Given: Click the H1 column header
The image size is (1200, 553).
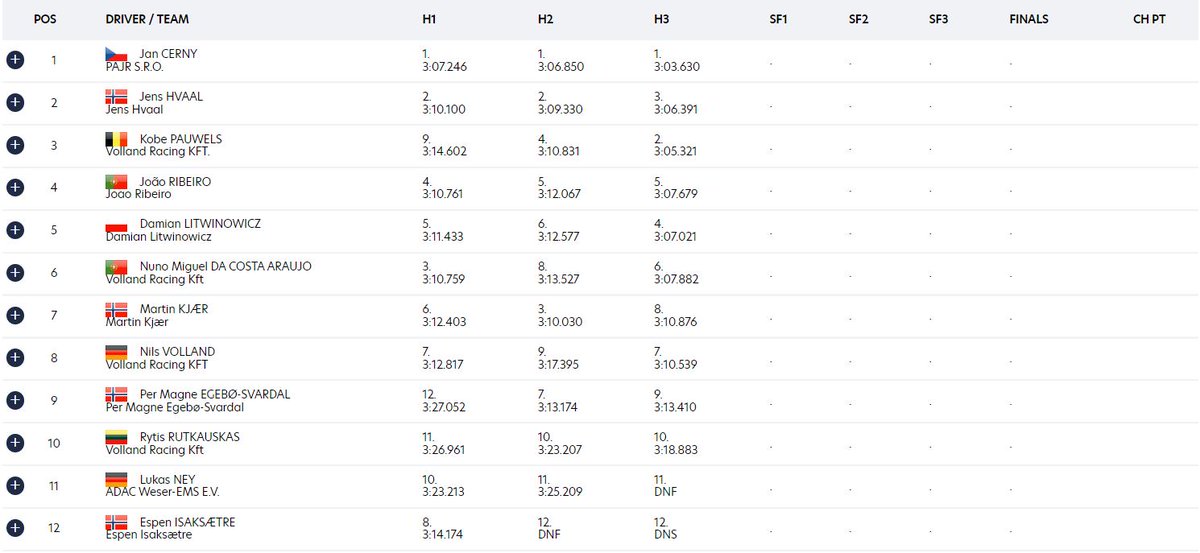Looking at the screenshot, I should tap(429, 19).
